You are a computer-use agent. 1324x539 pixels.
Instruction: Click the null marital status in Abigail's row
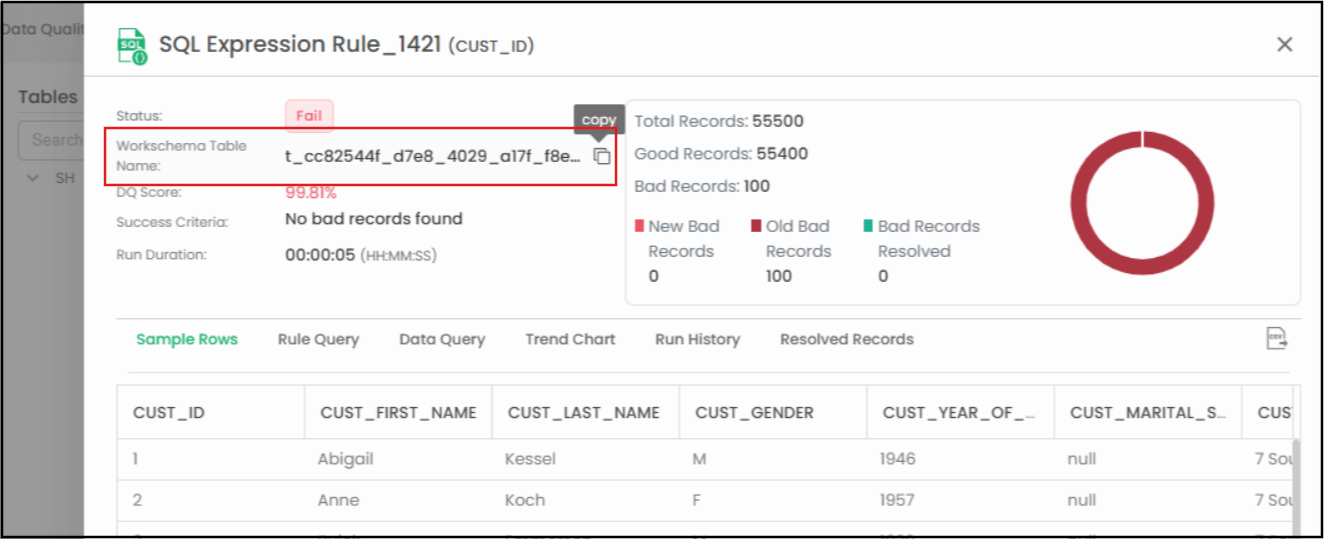[x=1081, y=459]
